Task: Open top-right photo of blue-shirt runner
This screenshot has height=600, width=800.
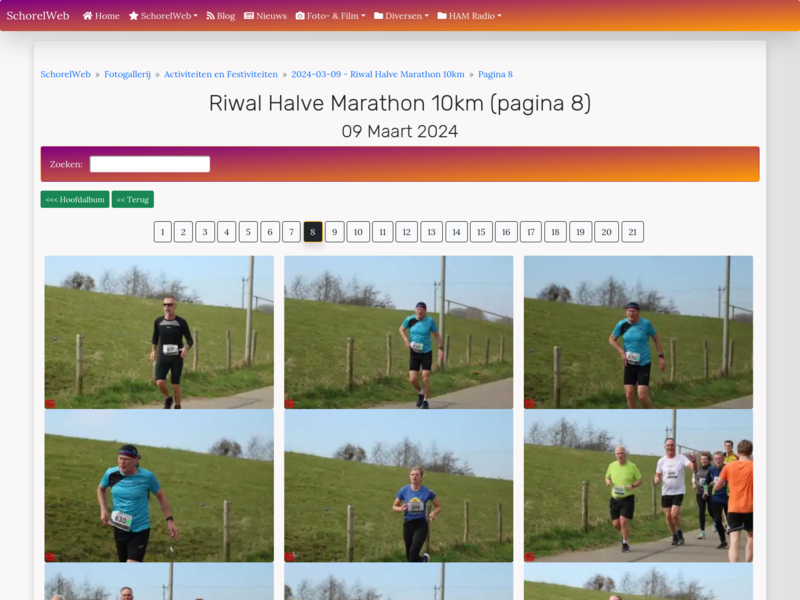Action: [x=638, y=332]
